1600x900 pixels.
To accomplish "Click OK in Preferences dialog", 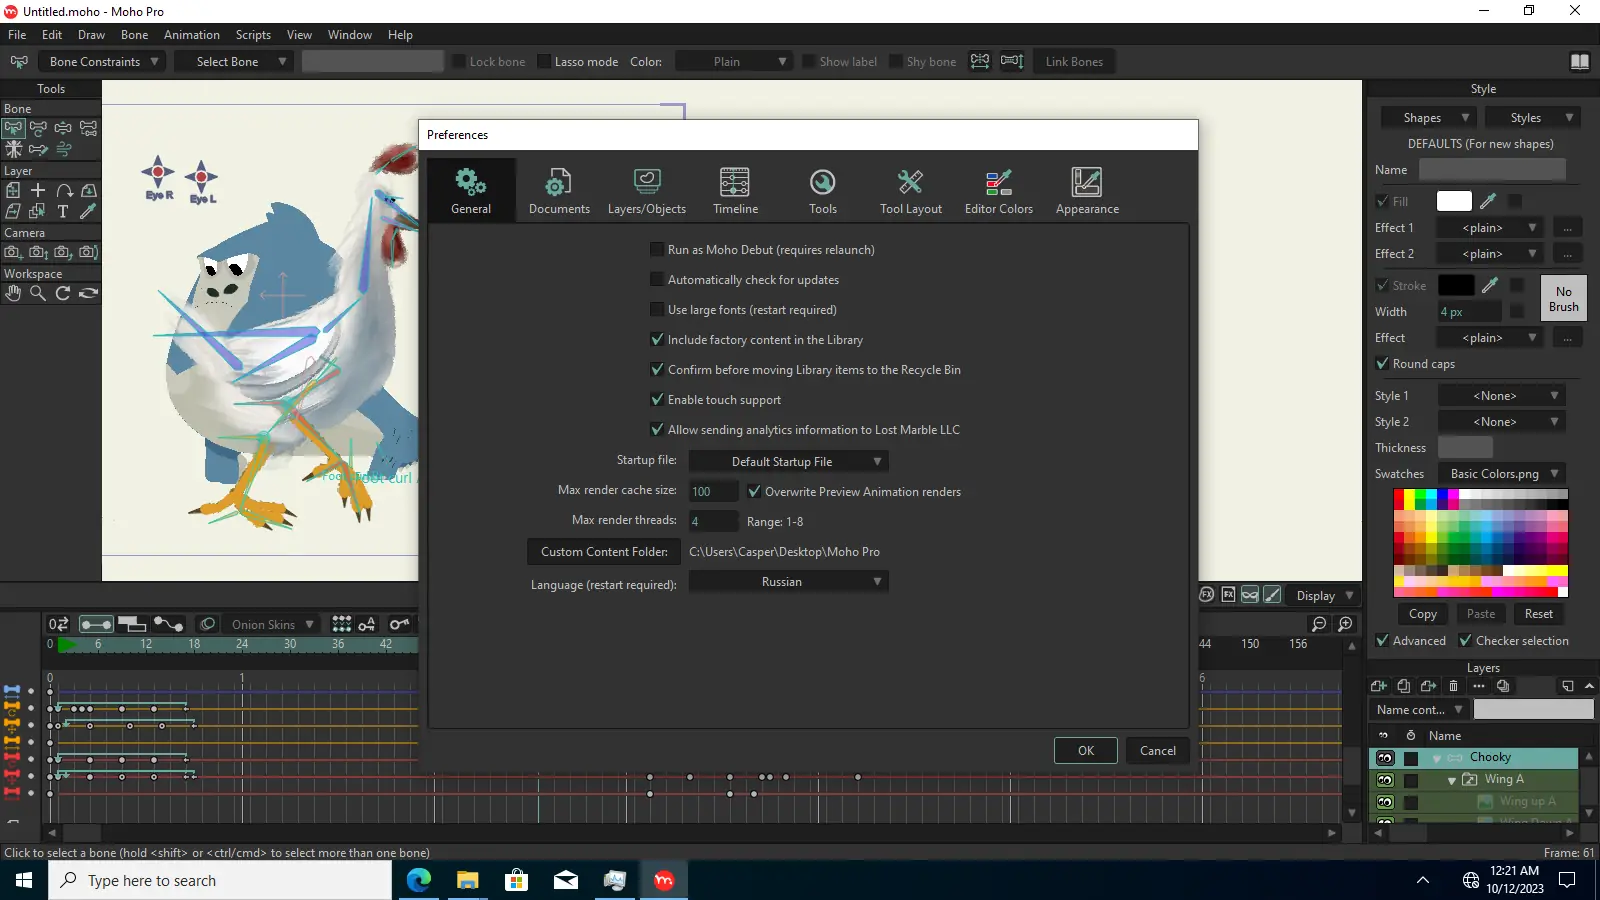I will [x=1086, y=751].
